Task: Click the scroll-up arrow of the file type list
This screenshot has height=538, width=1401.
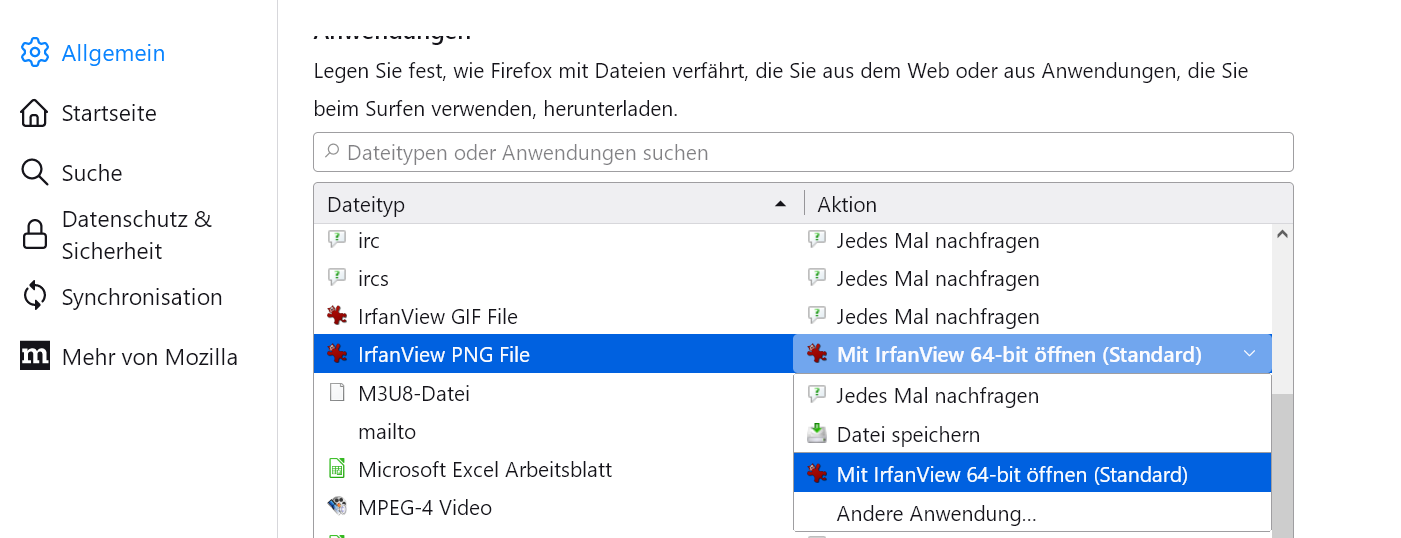Action: (x=1282, y=236)
